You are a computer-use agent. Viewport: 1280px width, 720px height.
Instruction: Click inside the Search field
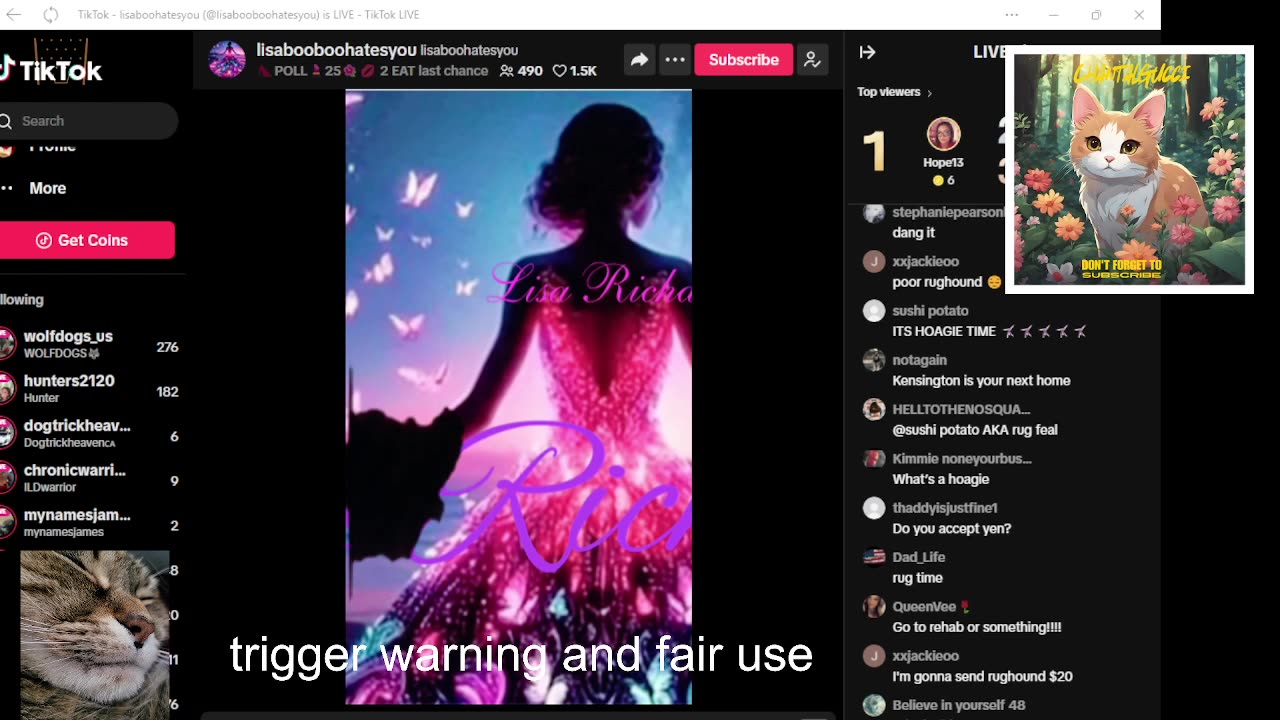coord(88,121)
